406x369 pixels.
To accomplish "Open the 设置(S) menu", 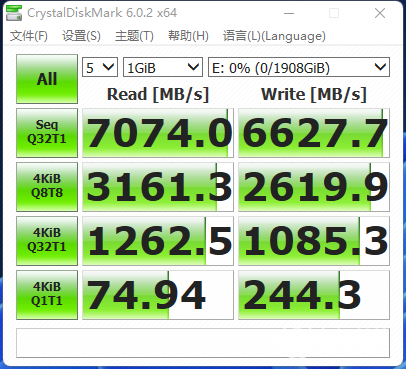I will pyautogui.click(x=81, y=36).
